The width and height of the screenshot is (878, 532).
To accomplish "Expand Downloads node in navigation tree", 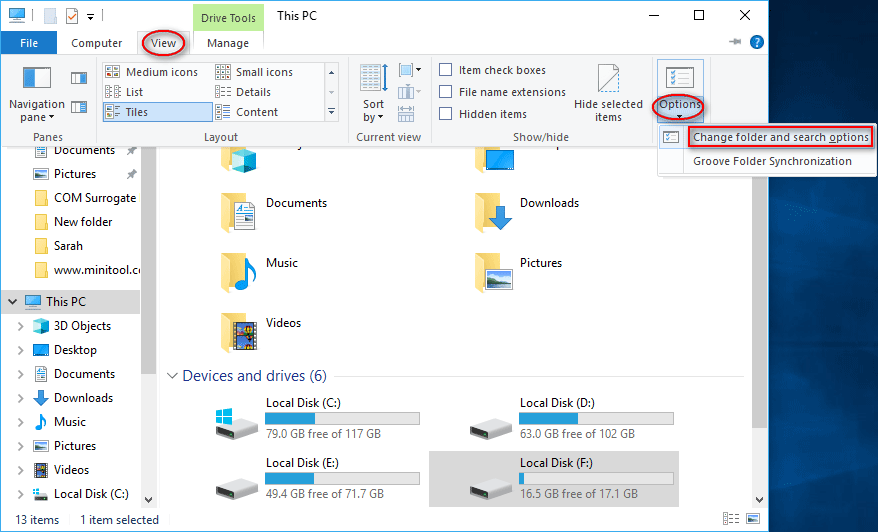I will 21,398.
